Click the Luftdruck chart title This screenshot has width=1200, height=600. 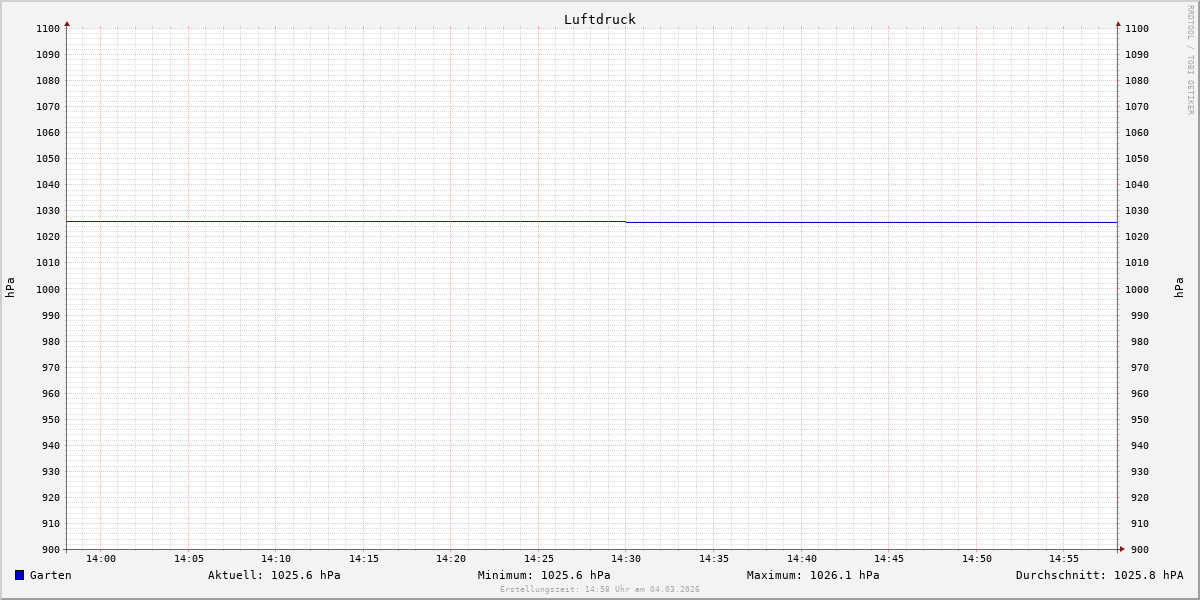point(599,19)
